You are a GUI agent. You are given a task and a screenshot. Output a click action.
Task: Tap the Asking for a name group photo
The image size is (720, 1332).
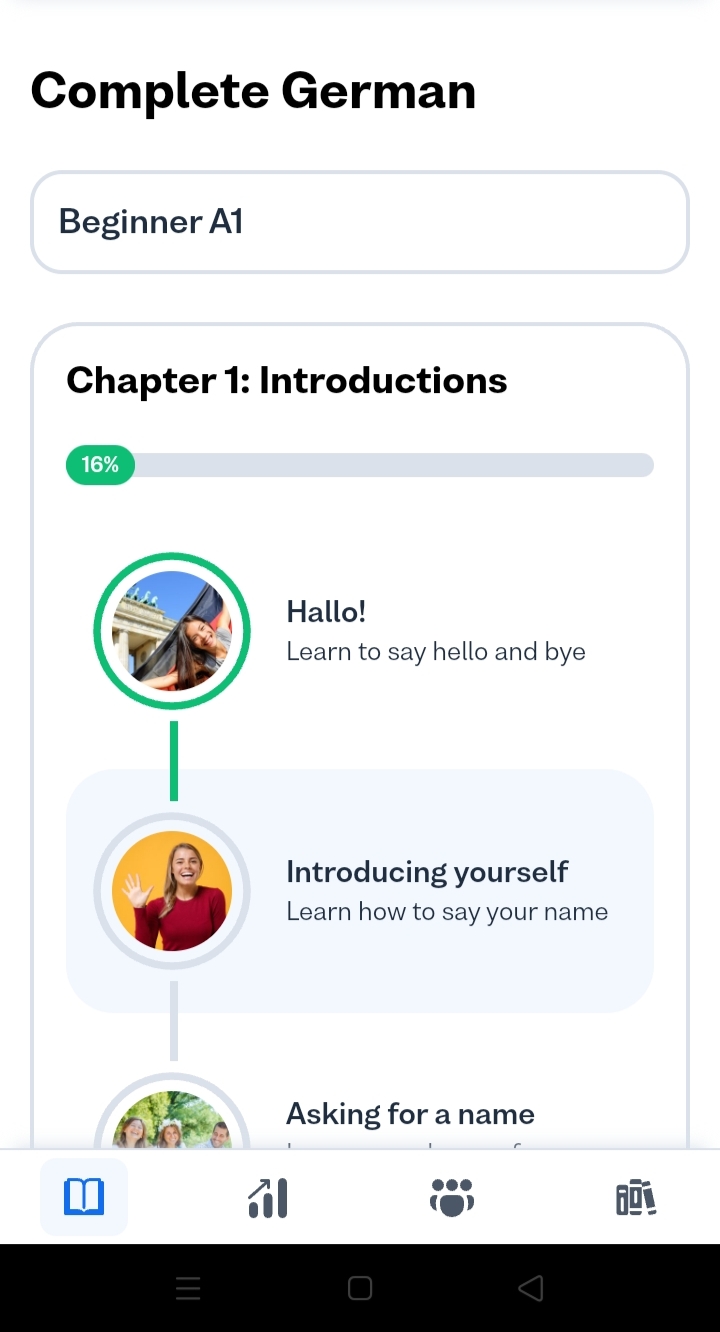pyautogui.click(x=172, y=1125)
